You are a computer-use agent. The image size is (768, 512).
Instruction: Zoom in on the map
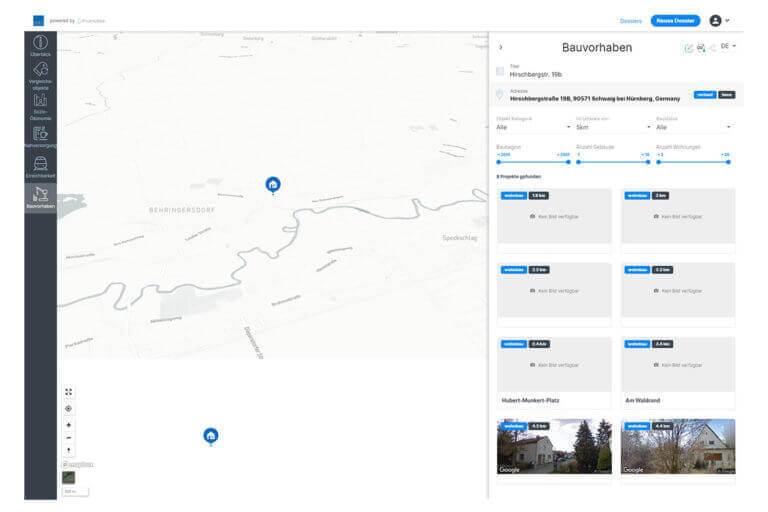coord(68,425)
